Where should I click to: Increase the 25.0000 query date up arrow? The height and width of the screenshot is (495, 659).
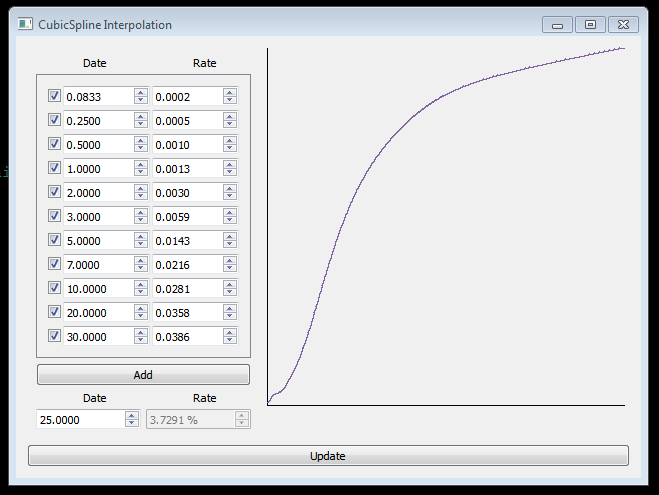click(x=132, y=415)
